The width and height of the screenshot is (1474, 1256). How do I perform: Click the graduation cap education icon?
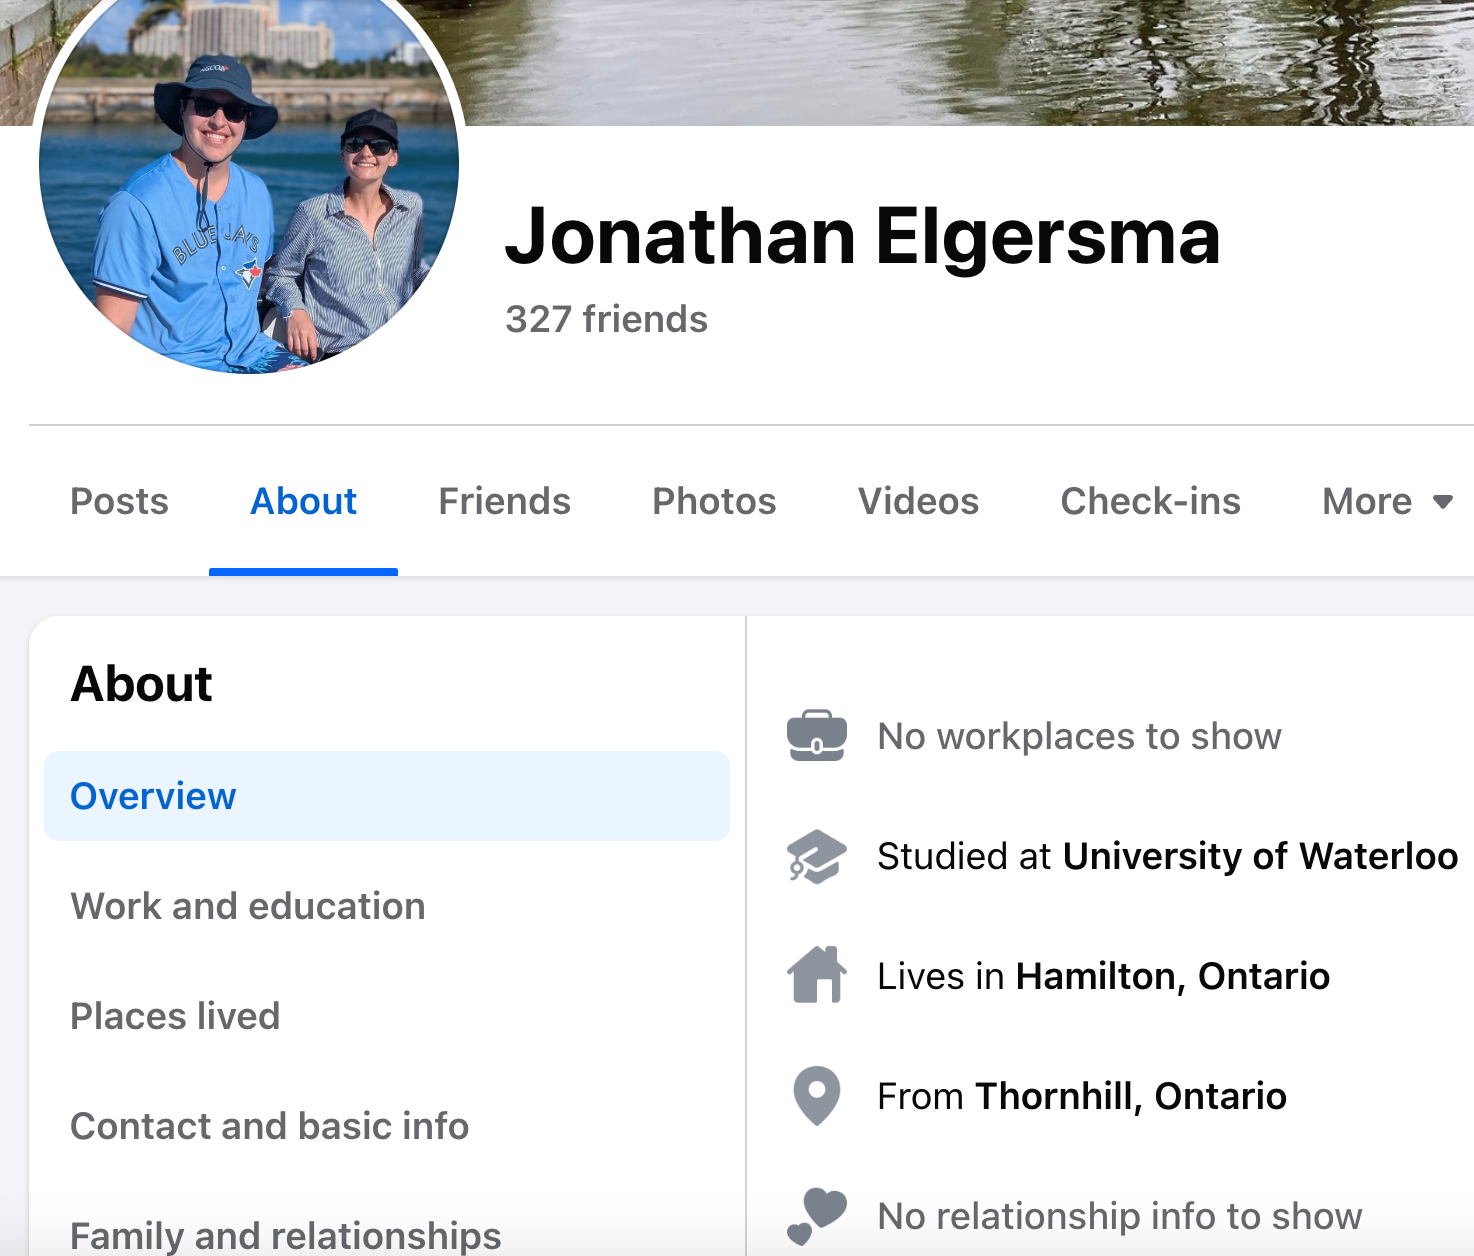click(816, 856)
